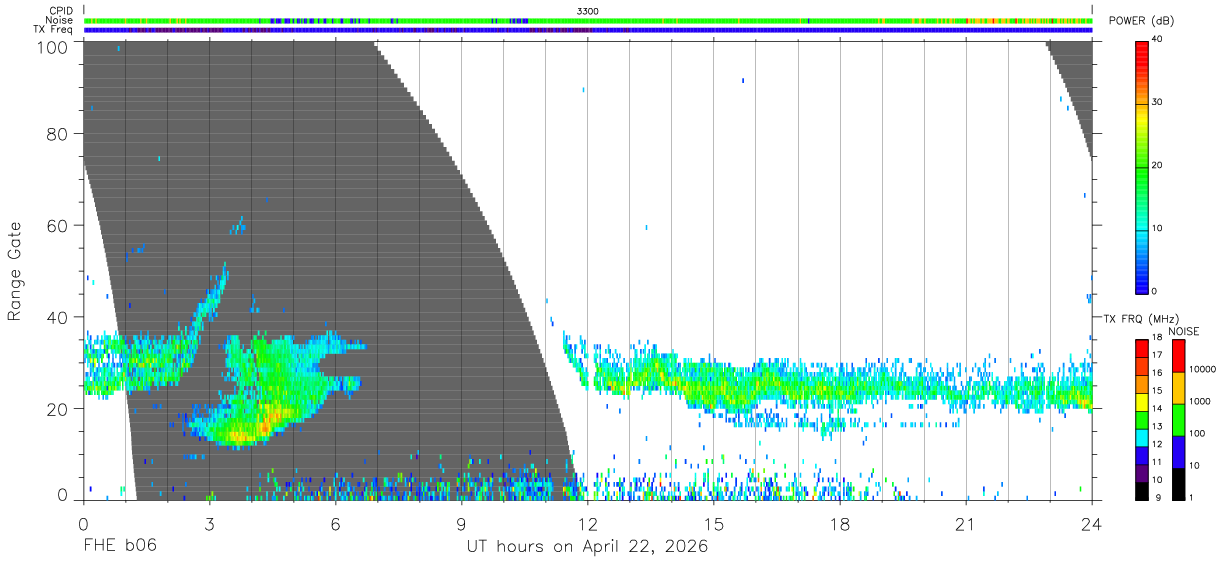Pick the red 17–18 MHz TX frequency swatch

point(1141,349)
